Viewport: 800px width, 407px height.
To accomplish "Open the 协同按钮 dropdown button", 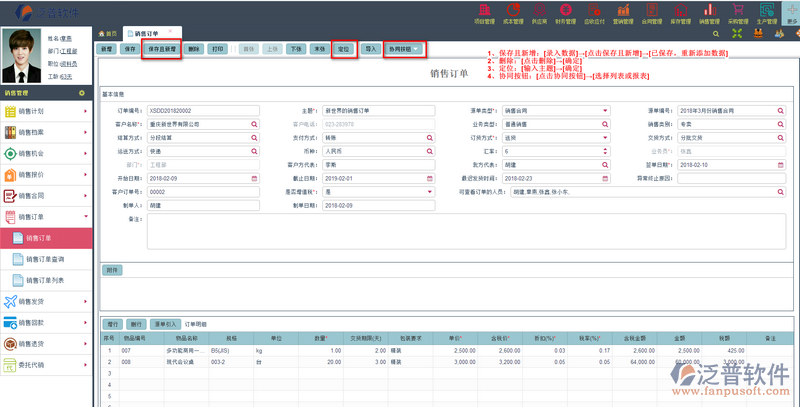I will point(404,48).
